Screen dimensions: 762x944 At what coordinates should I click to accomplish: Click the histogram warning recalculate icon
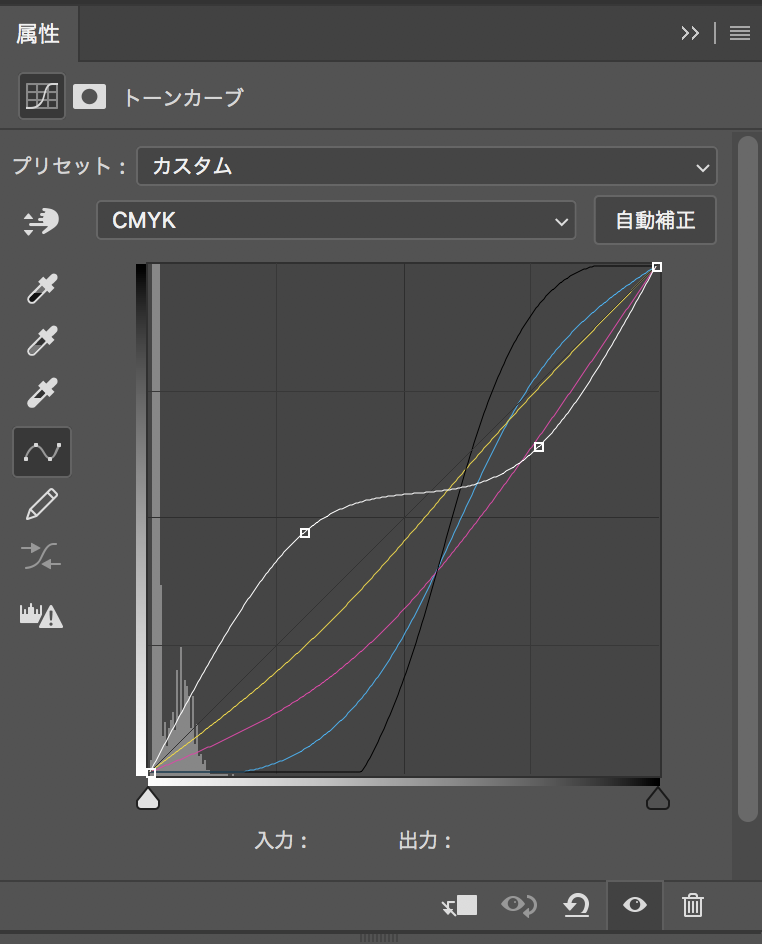[x=41, y=615]
